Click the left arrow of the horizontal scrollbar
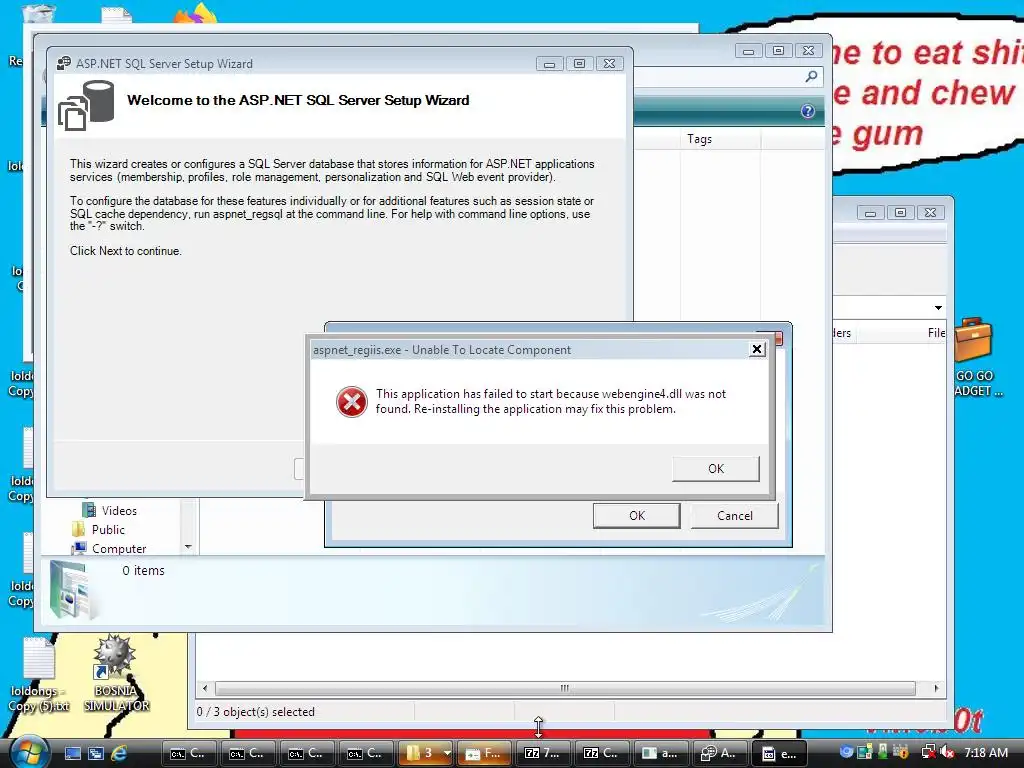Screen dimensions: 1024x768 pos(205,688)
